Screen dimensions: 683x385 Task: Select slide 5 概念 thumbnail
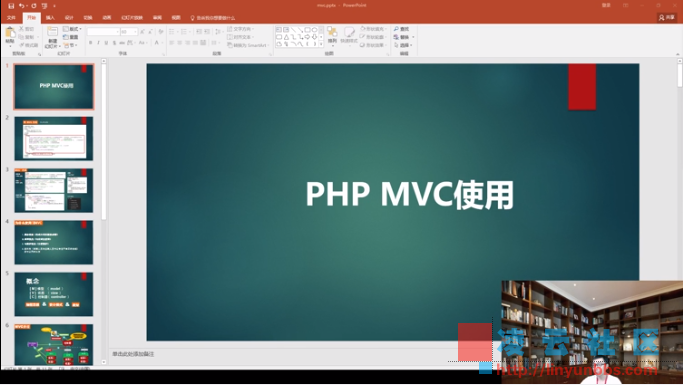coord(54,294)
